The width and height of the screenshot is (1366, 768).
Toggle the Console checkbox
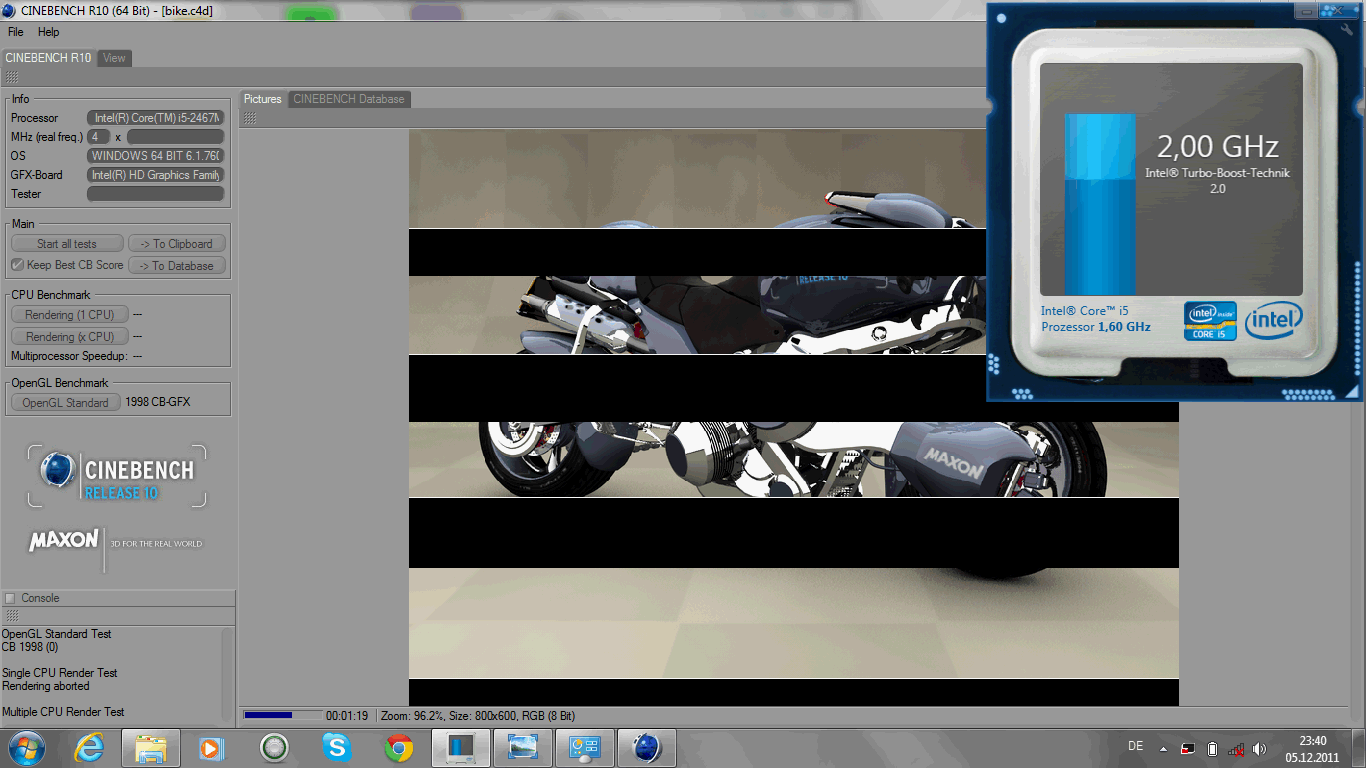pos(10,598)
